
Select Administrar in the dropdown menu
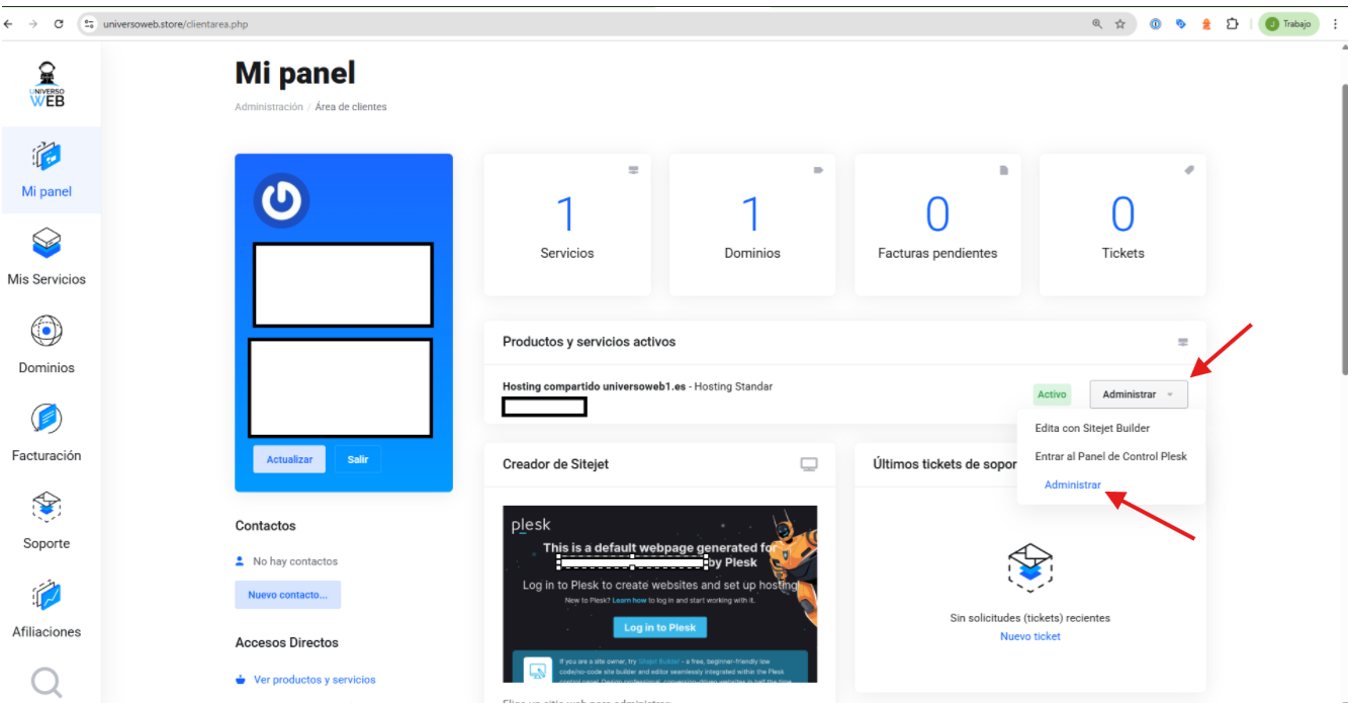(x=1072, y=485)
